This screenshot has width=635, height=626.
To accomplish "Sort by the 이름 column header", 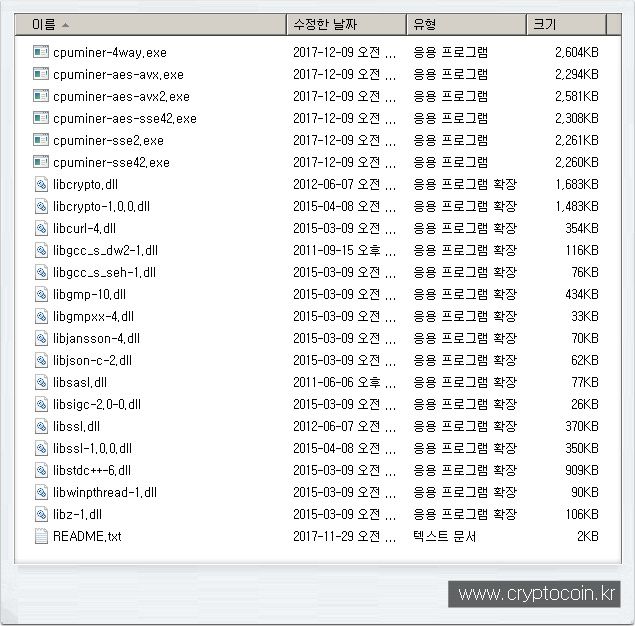I will (151, 25).
